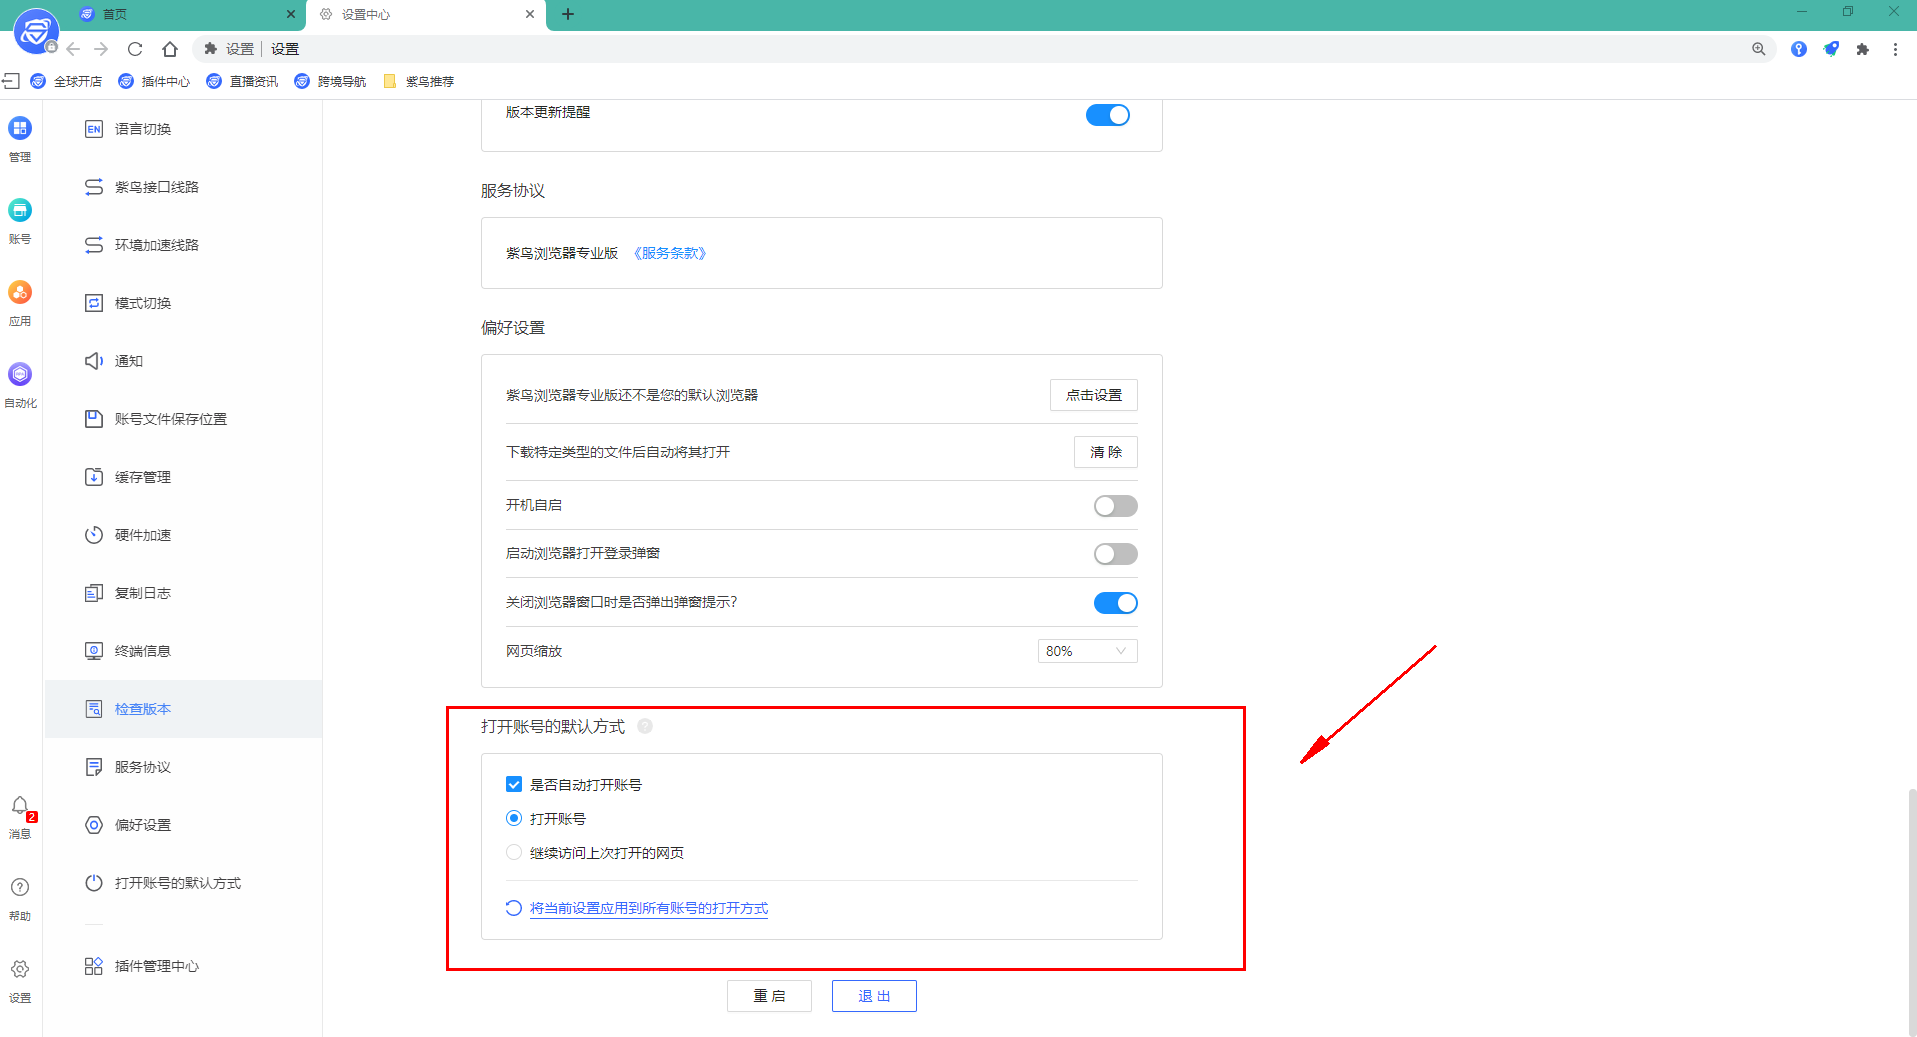The image size is (1917, 1037).
Task: Open the 服务条款 link
Action: coord(669,252)
